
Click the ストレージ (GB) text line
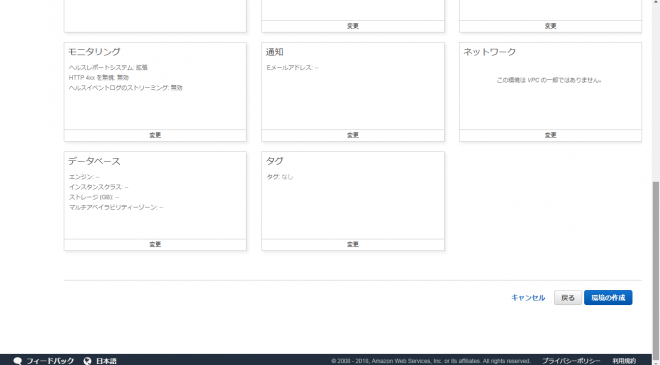pos(94,197)
